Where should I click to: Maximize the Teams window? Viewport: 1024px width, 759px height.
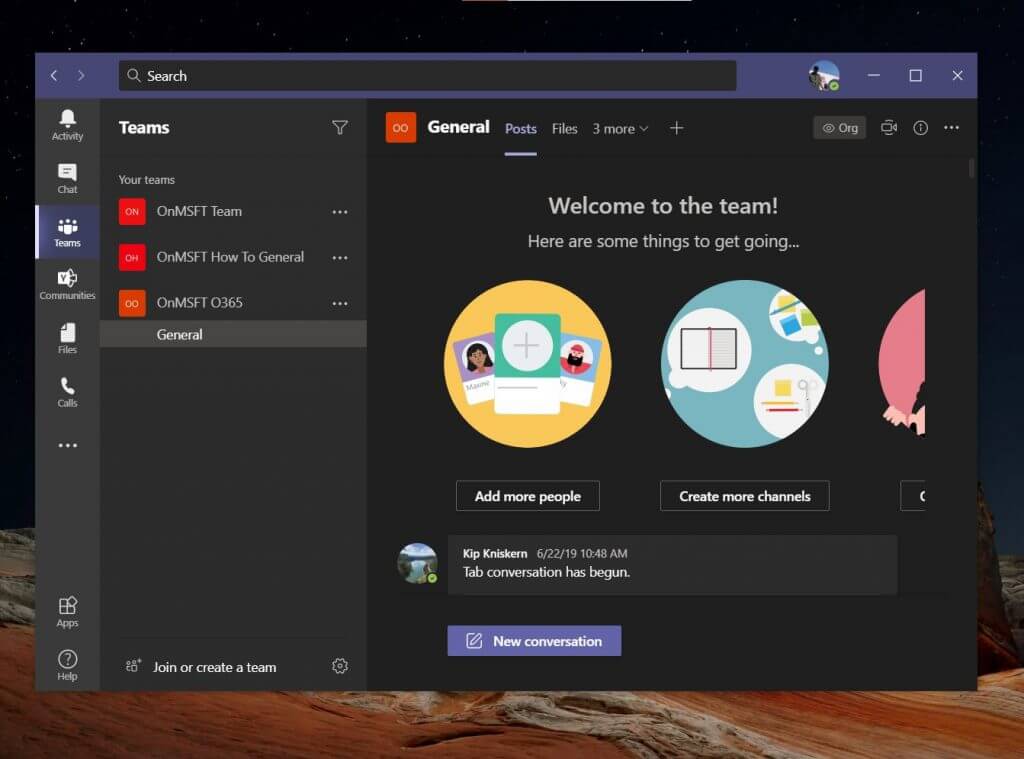click(x=916, y=76)
